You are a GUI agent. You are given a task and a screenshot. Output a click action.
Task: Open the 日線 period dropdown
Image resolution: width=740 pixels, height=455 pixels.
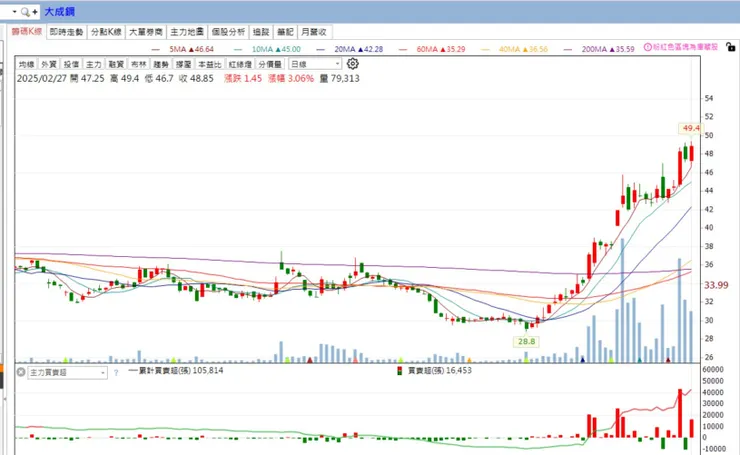(x=315, y=64)
